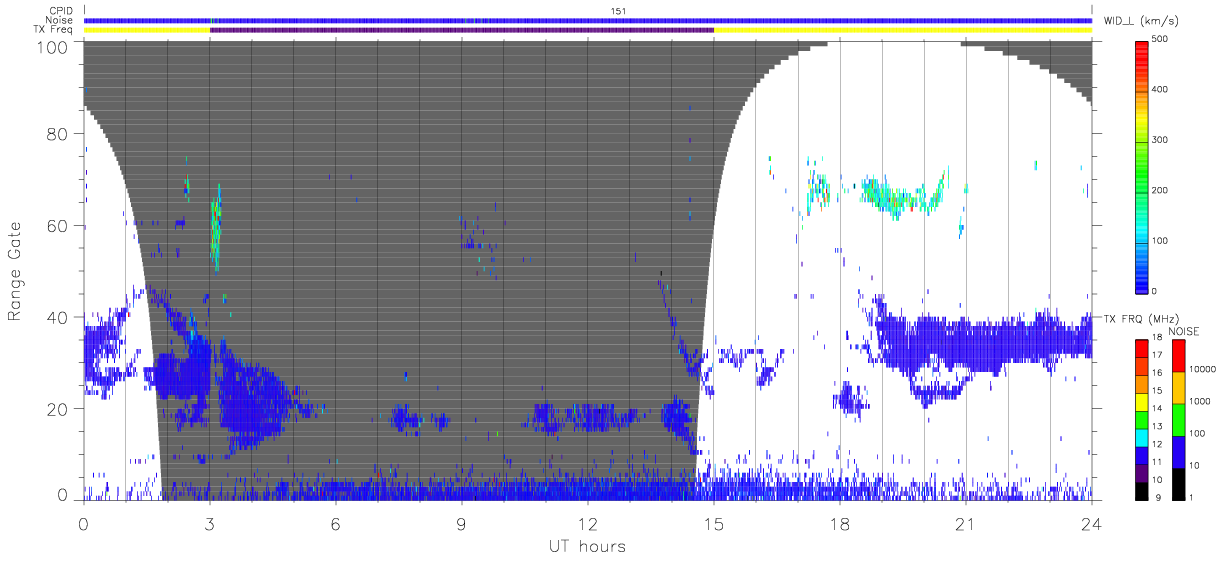Click the purple segment of TX Freq bar
This screenshot has height=567, width=1228.
click(x=462, y=30)
